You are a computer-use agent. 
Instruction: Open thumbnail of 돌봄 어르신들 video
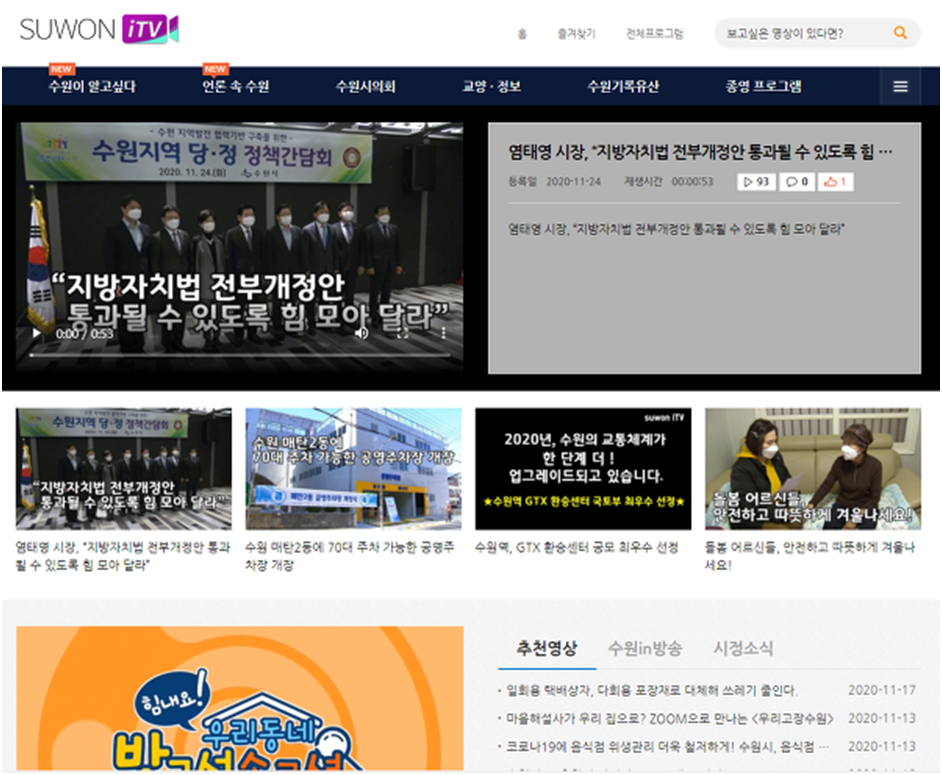pos(813,469)
